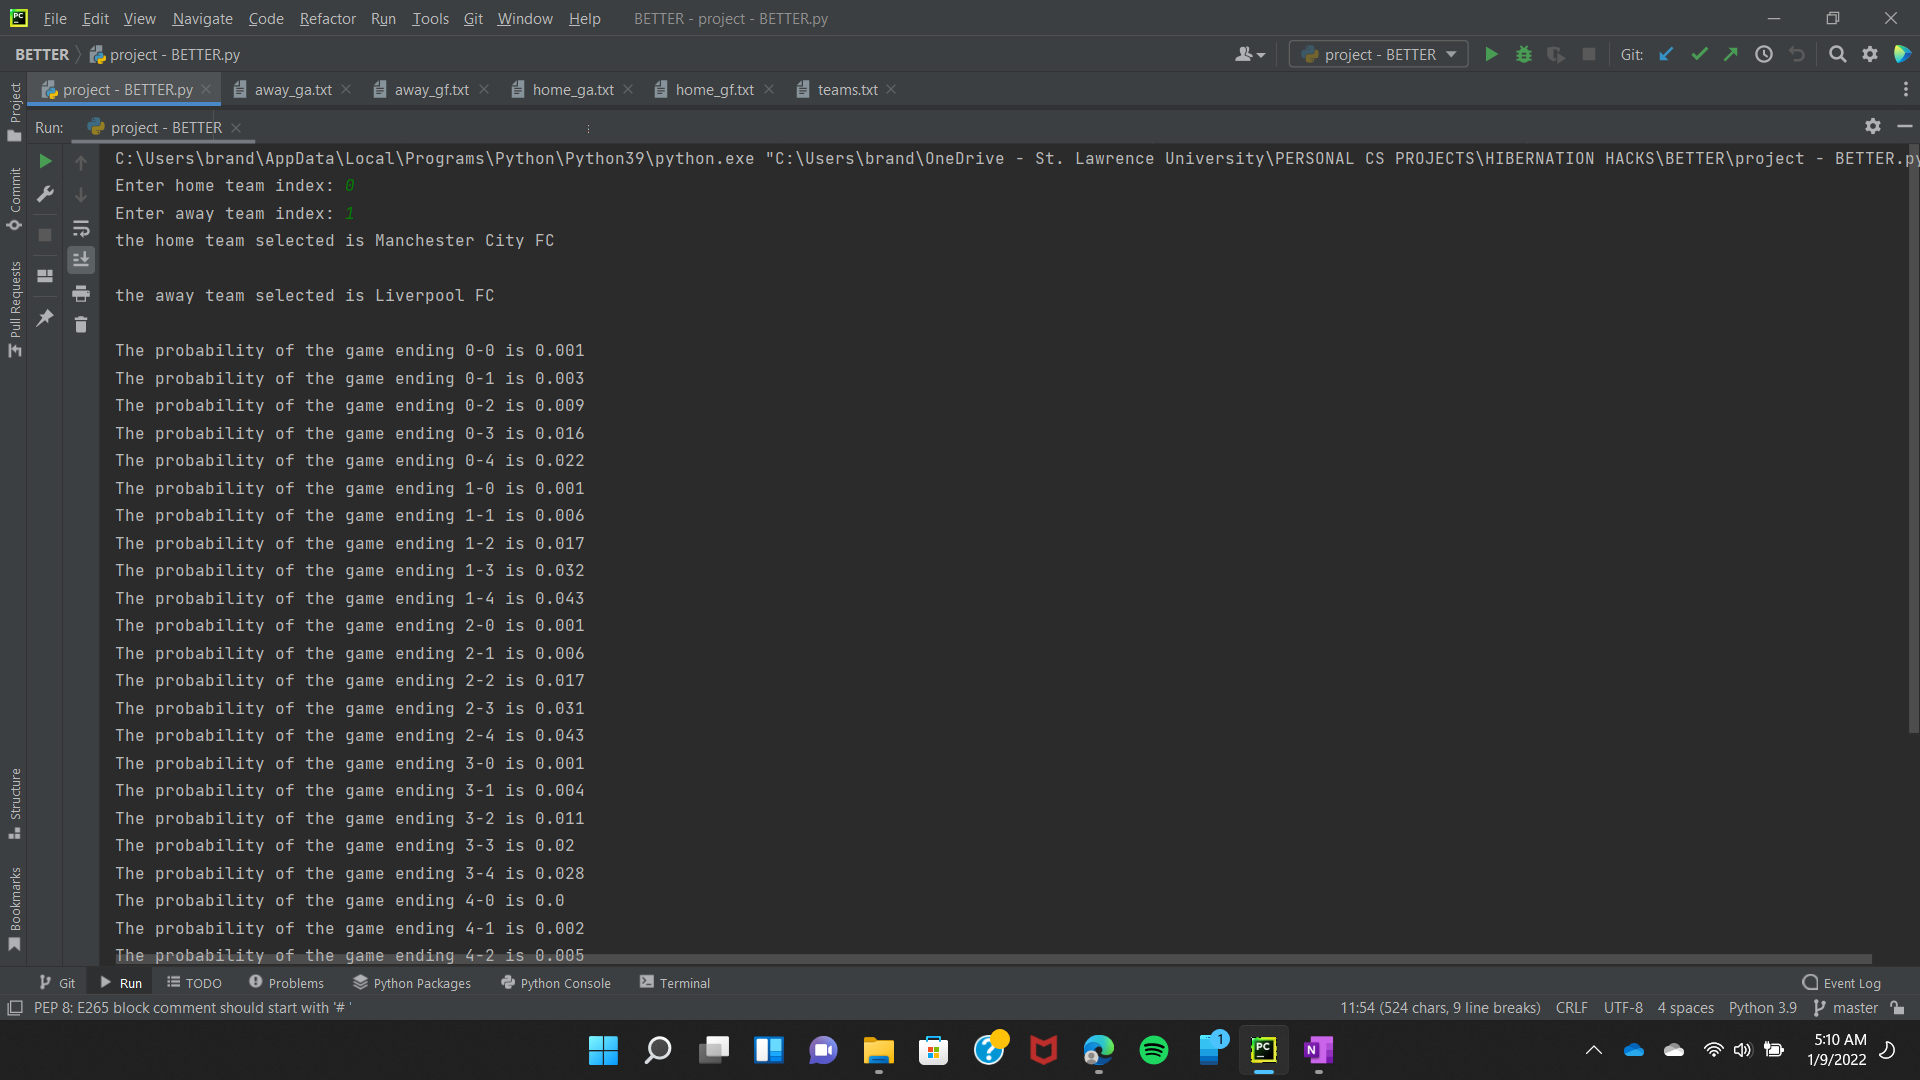Click the Debug bug icon in toolbar
This screenshot has height=1080, width=1920.
pyautogui.click(x=1523, y=55)
